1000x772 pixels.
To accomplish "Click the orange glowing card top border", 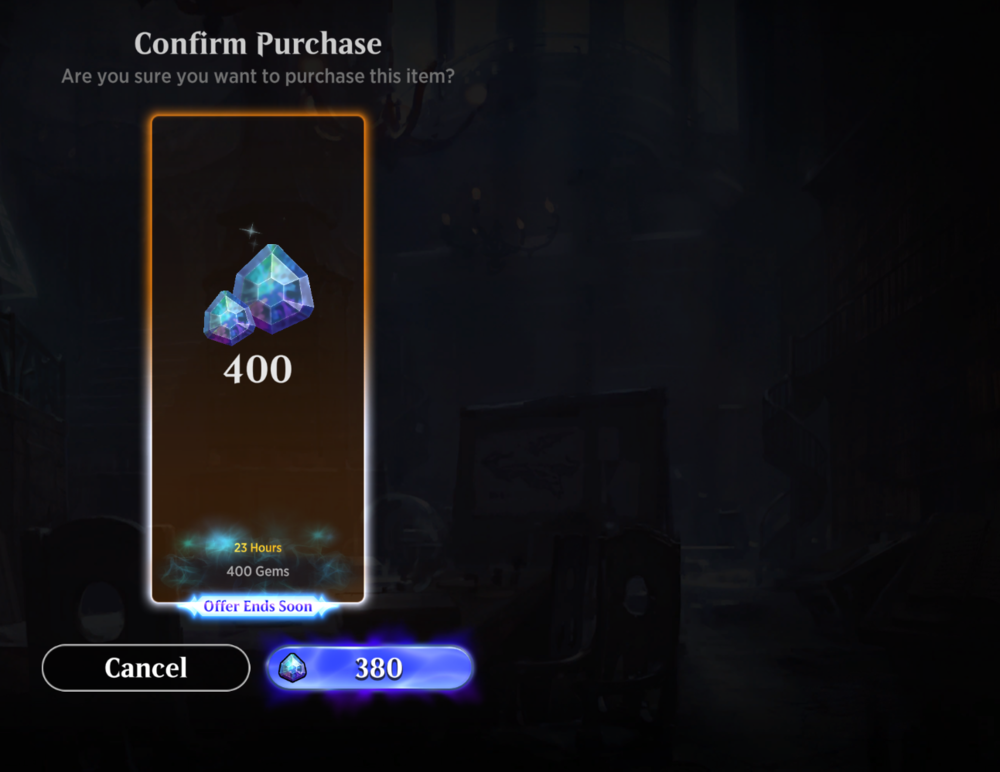I will tap(258, 117).
